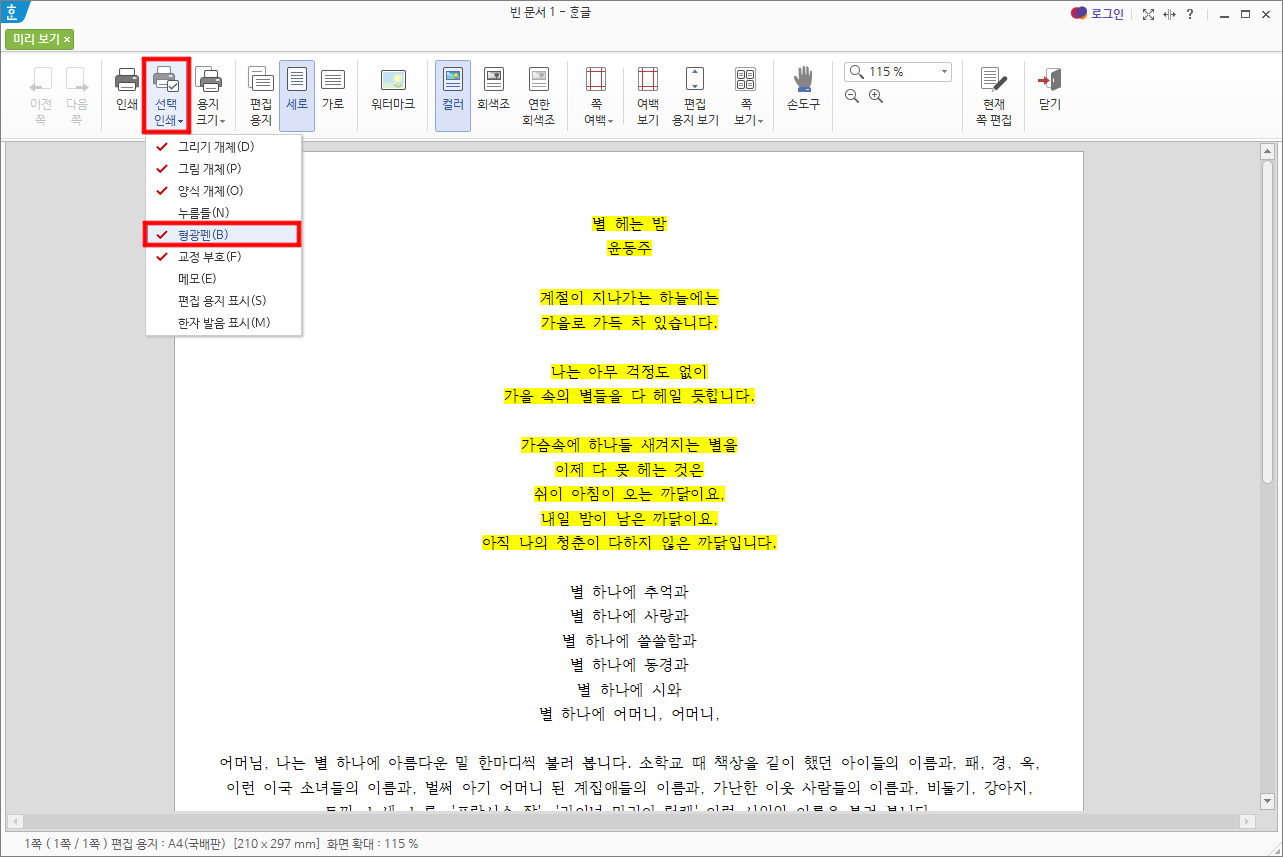Open the 쪽 보기 dropdown
The height and width of the screenshot is (857, 1283).
point(747,96)
